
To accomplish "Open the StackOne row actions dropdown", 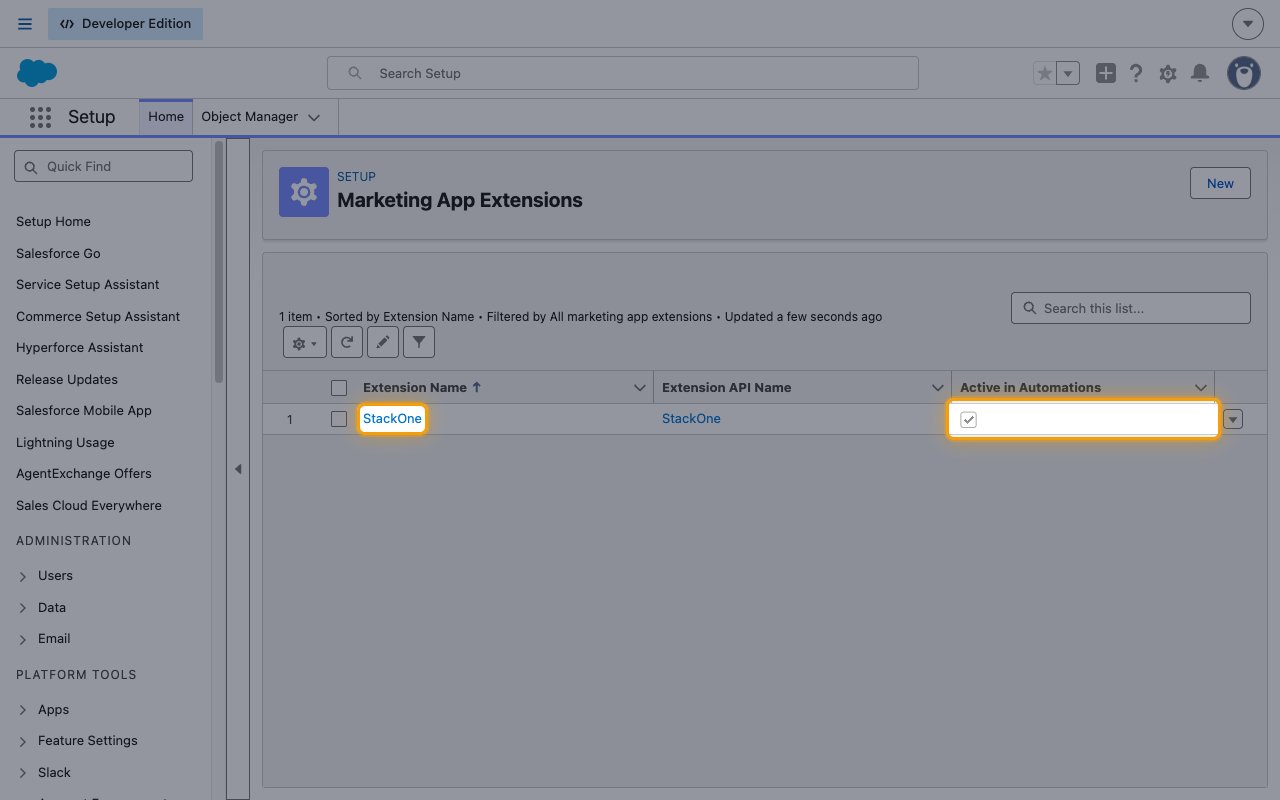I will (x=1233, y=420).
